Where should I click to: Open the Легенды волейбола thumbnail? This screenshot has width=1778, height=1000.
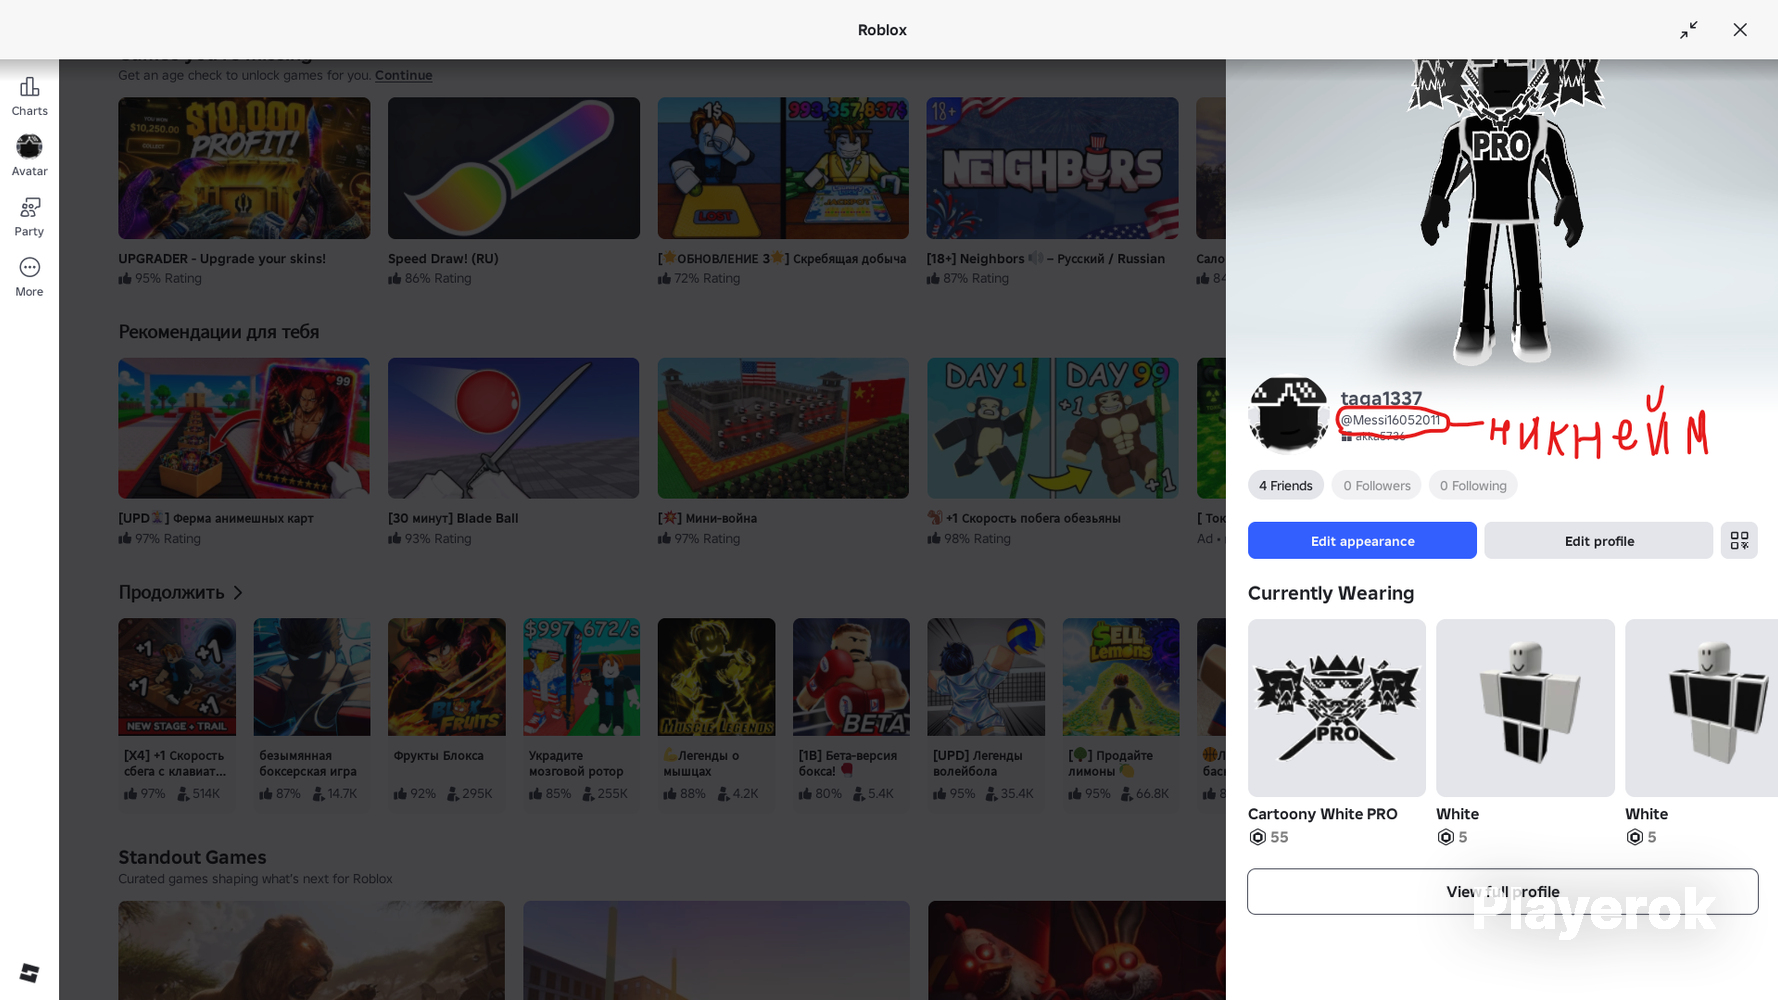(986, 677)
